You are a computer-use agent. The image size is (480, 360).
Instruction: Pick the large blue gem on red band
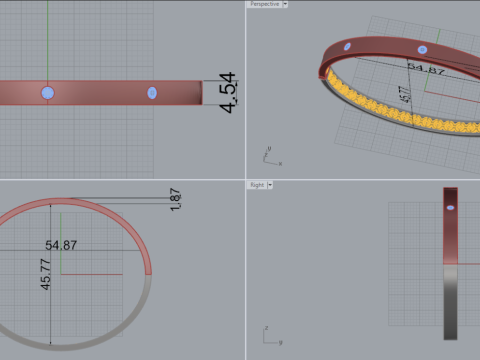(48, 93)
